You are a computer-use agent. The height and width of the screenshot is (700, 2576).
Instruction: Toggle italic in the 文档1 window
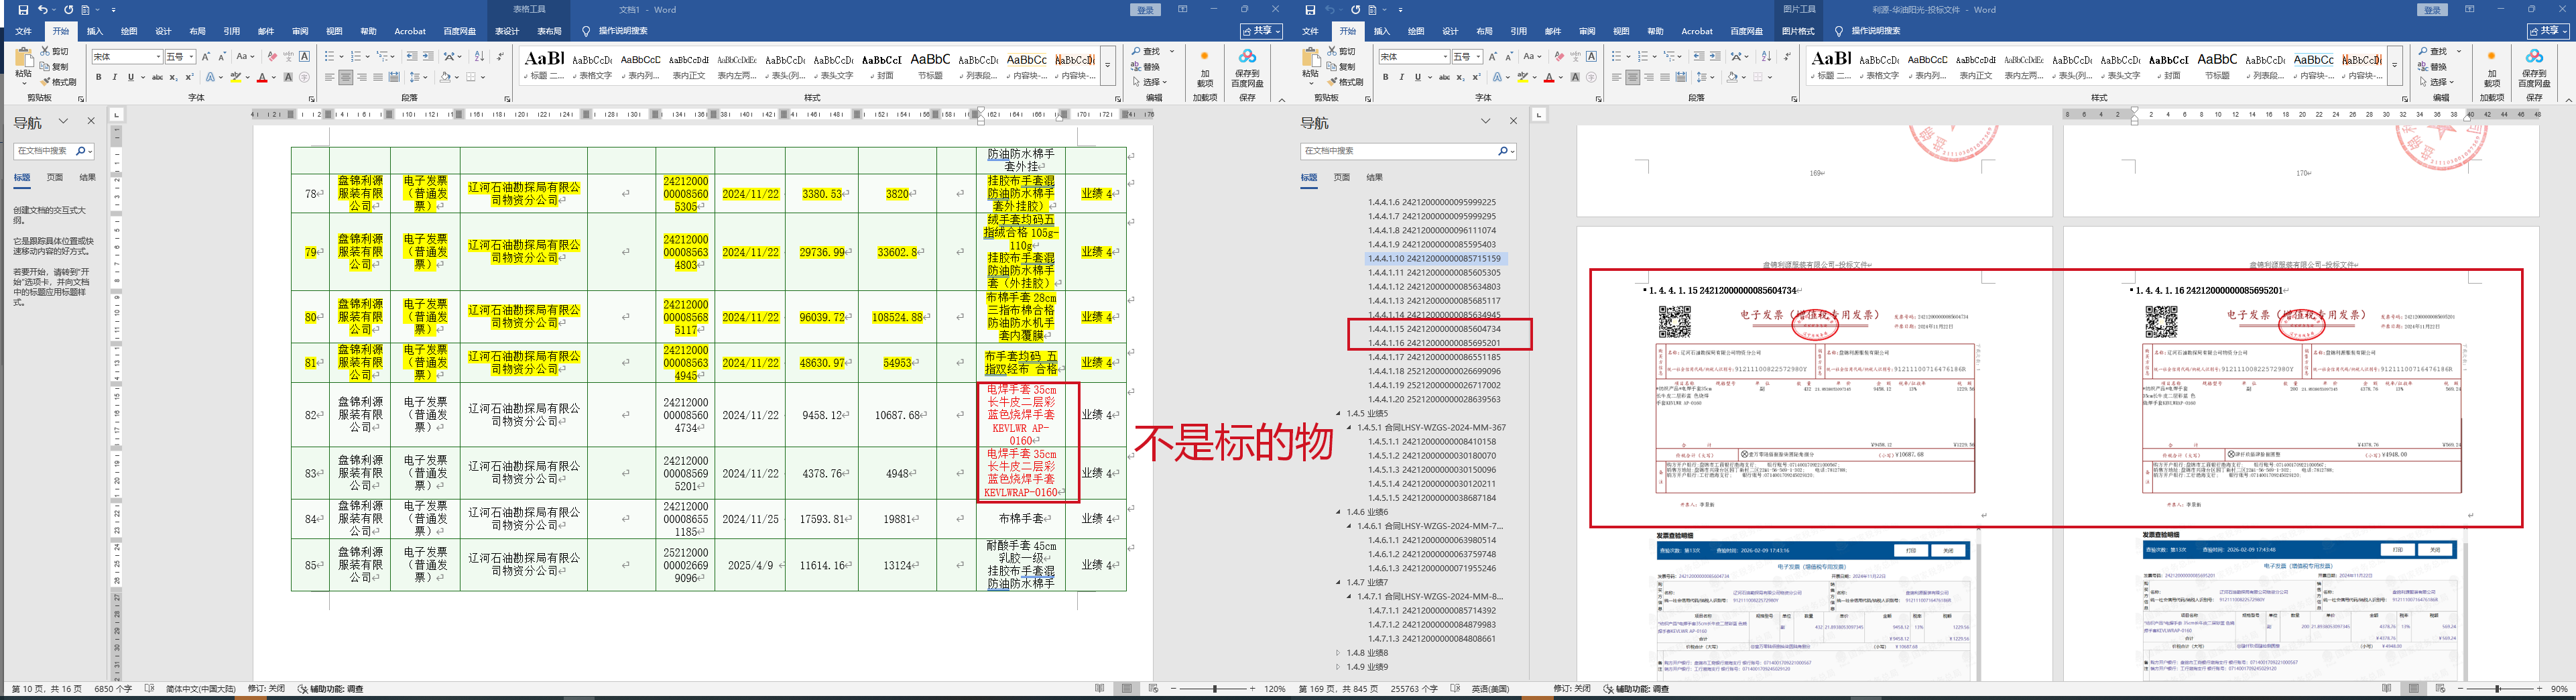pos(114,77)
